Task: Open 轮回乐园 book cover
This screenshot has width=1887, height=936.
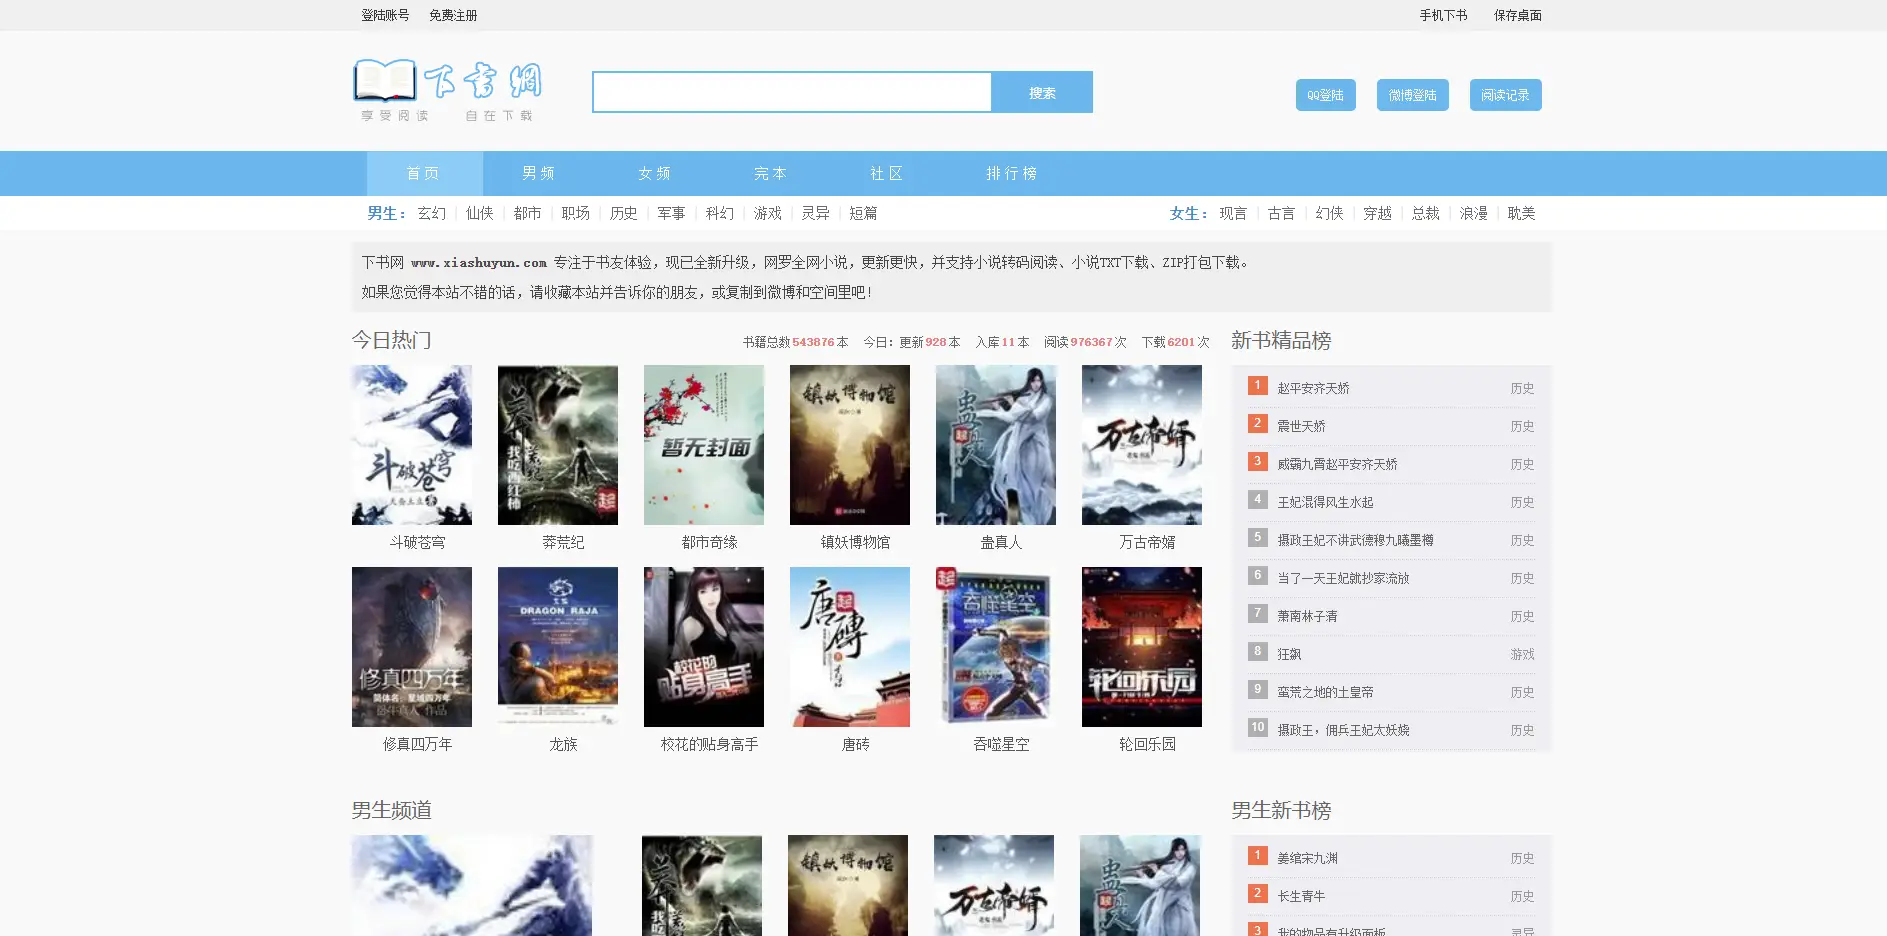Action: (x=1142, y=647)
